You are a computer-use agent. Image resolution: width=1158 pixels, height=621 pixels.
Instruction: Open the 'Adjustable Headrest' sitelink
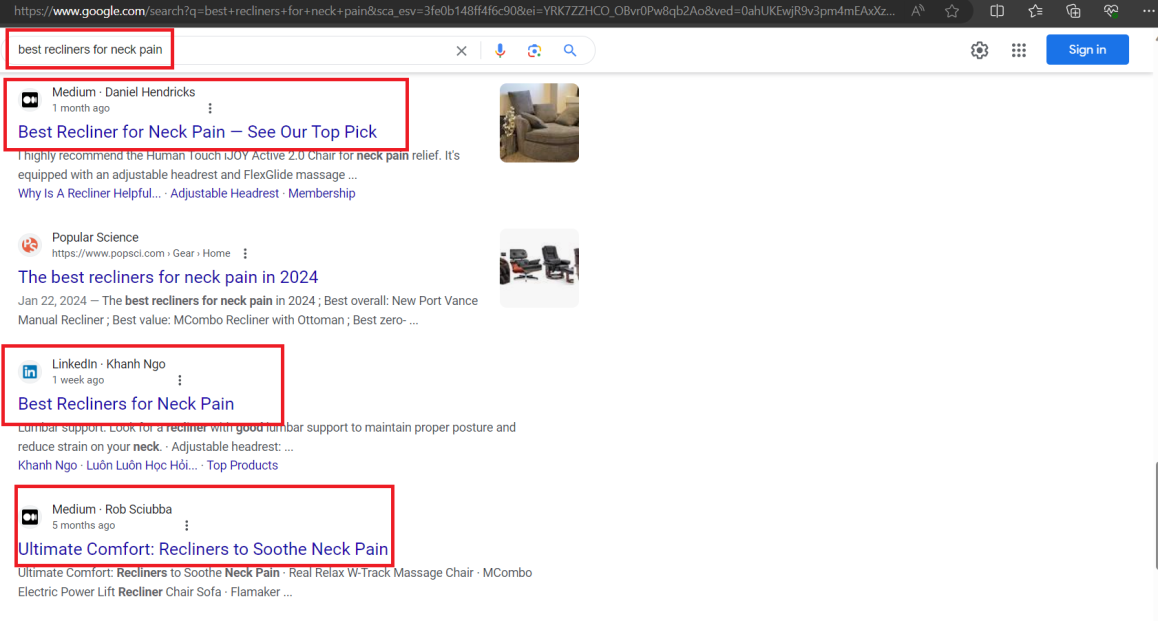point(225,193)
